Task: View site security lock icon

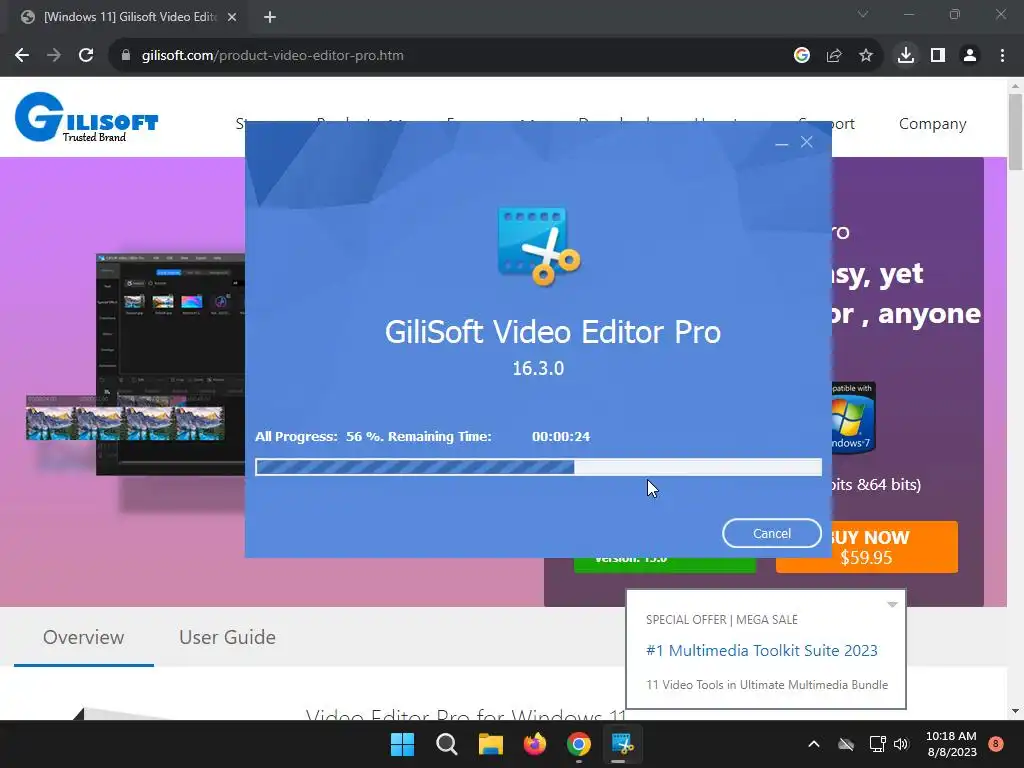Action: point(125,56)
